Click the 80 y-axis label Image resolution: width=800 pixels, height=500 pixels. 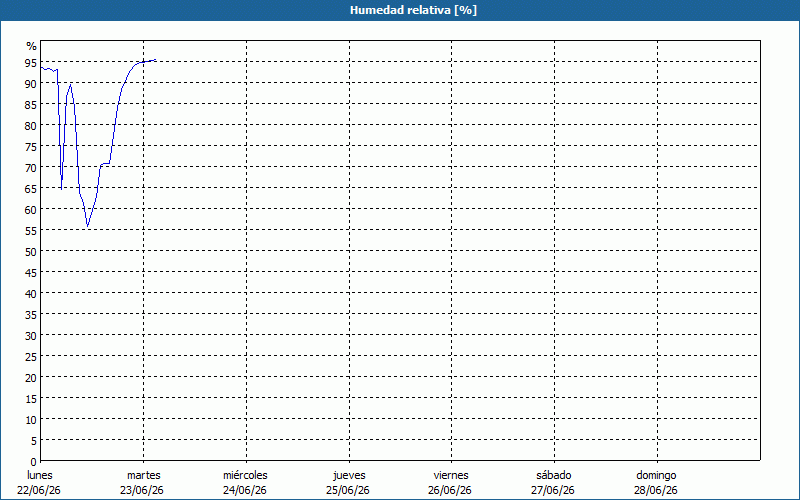click(31, 126)
